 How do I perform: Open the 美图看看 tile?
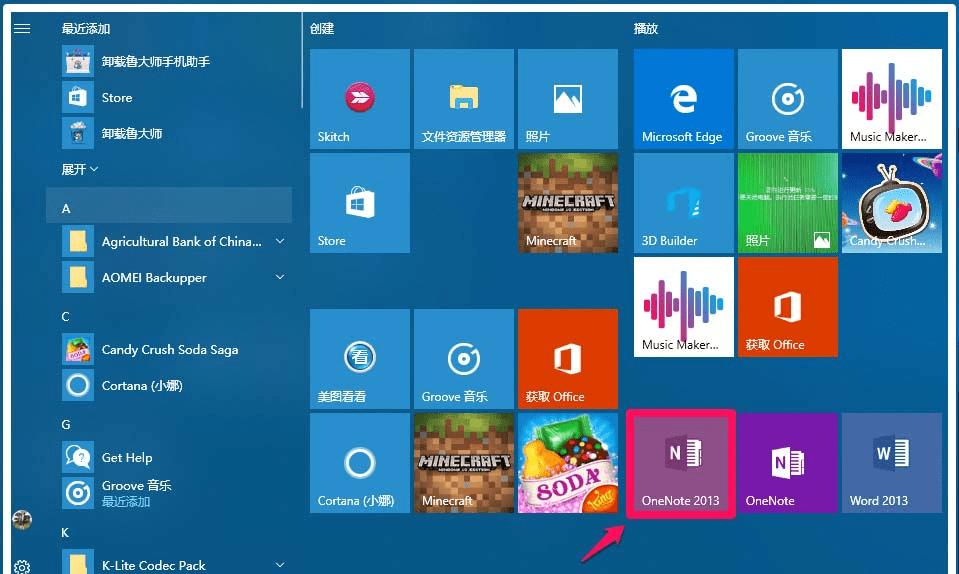coord(360,359)
